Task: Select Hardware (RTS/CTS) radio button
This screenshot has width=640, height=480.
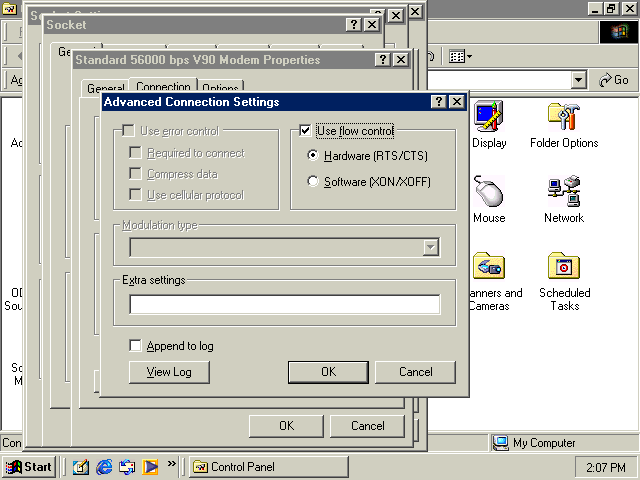Action: [313, 156]
